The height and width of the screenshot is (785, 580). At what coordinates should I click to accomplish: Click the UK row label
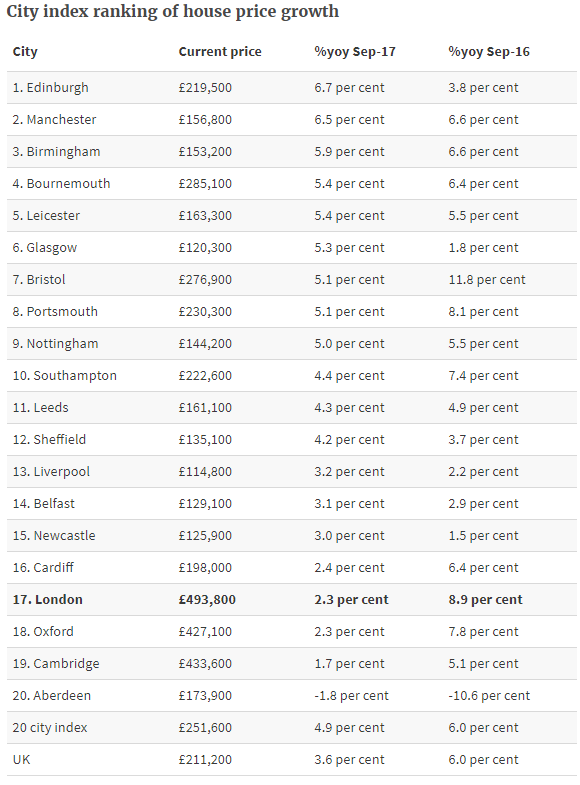coord(22,760)
